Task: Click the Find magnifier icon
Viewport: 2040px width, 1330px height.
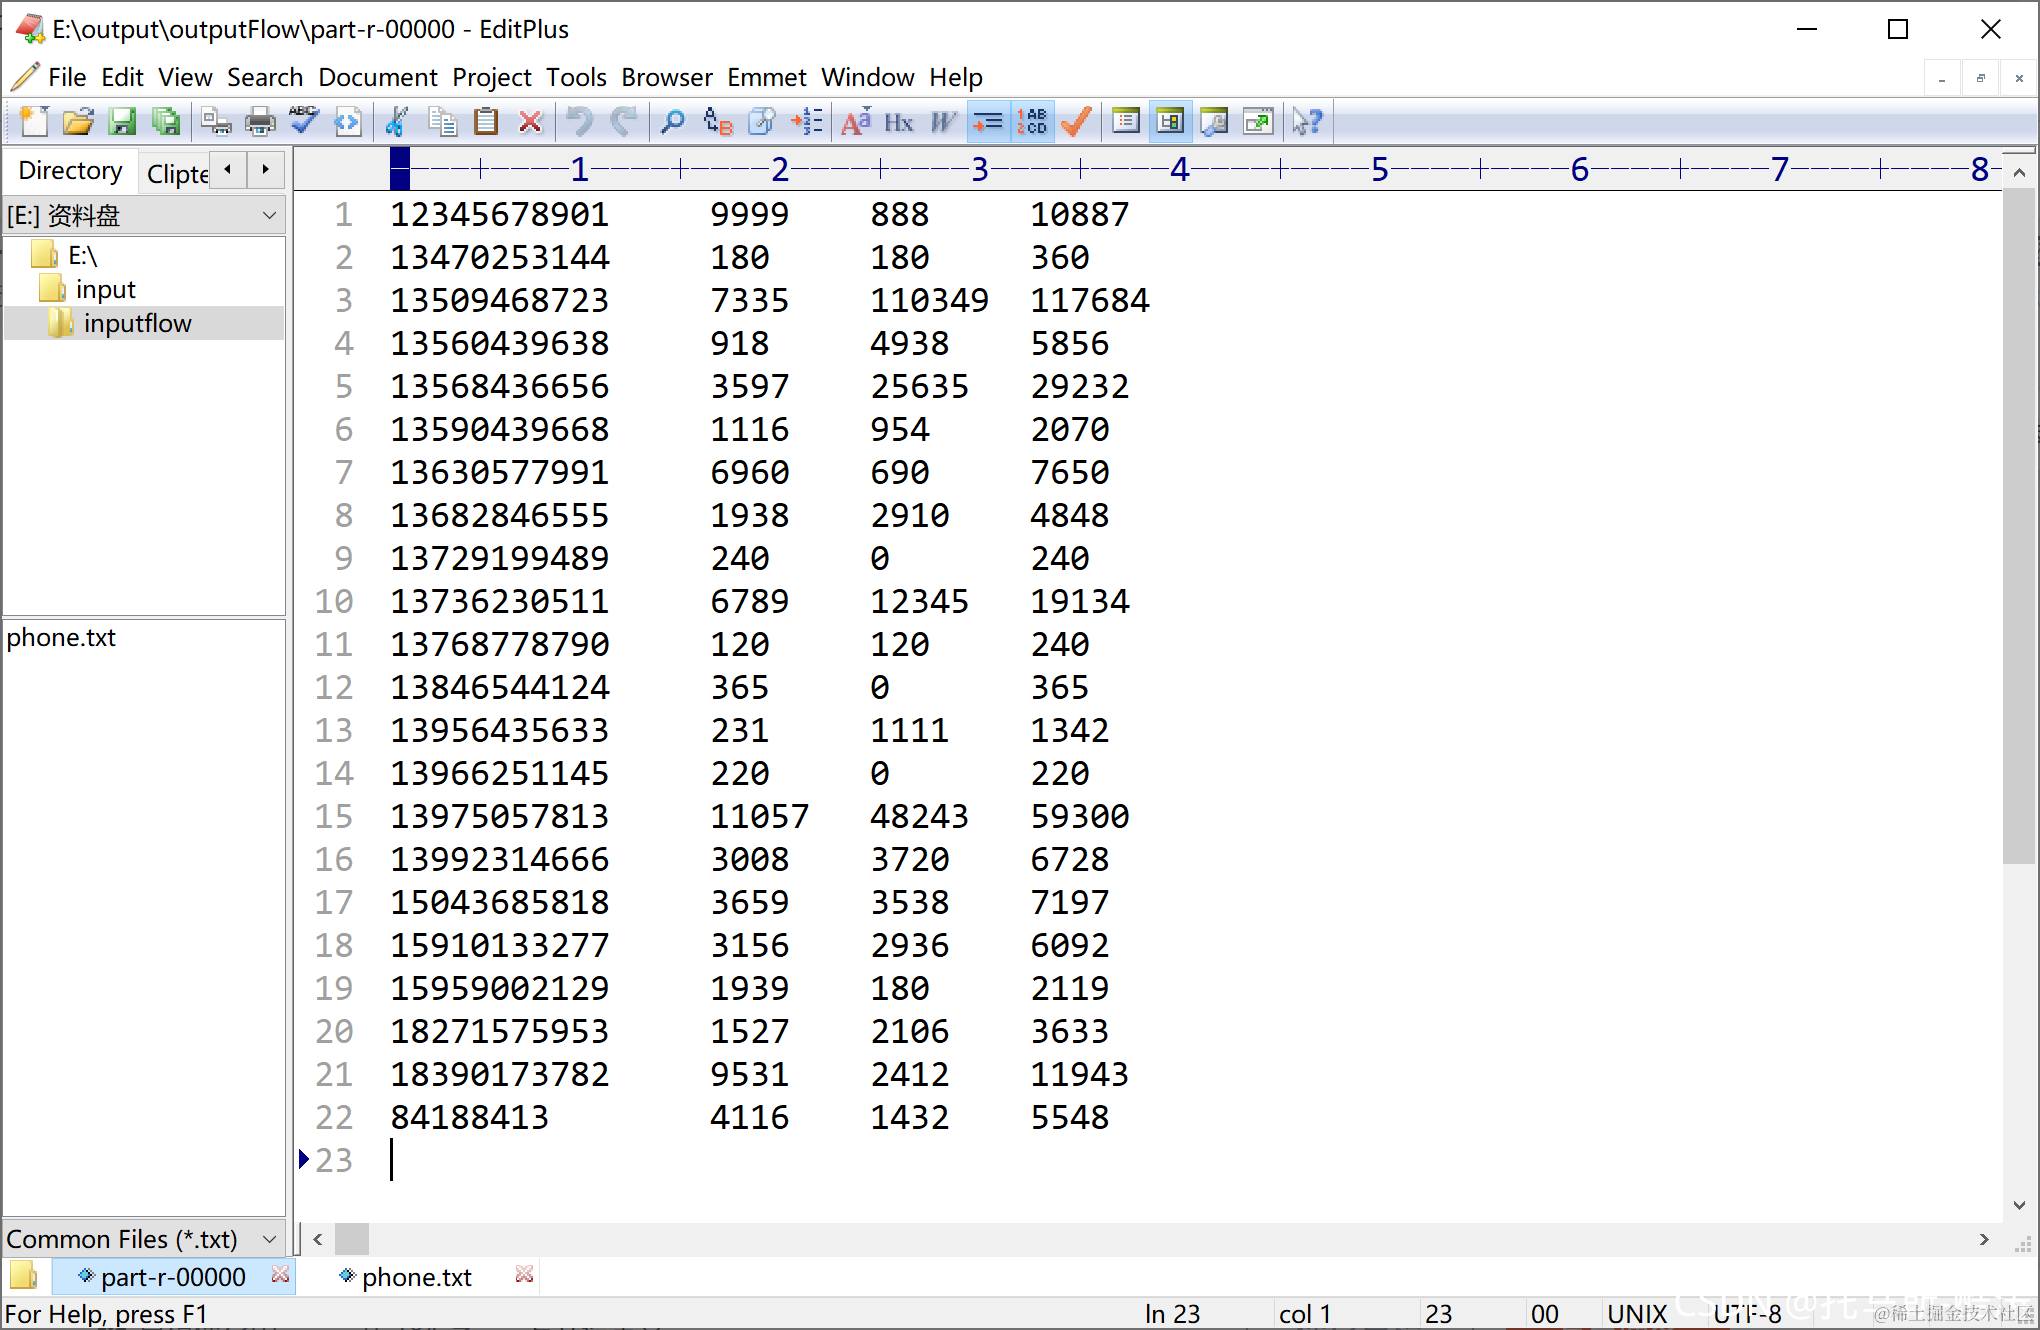Action: click(x=672, y=122)
